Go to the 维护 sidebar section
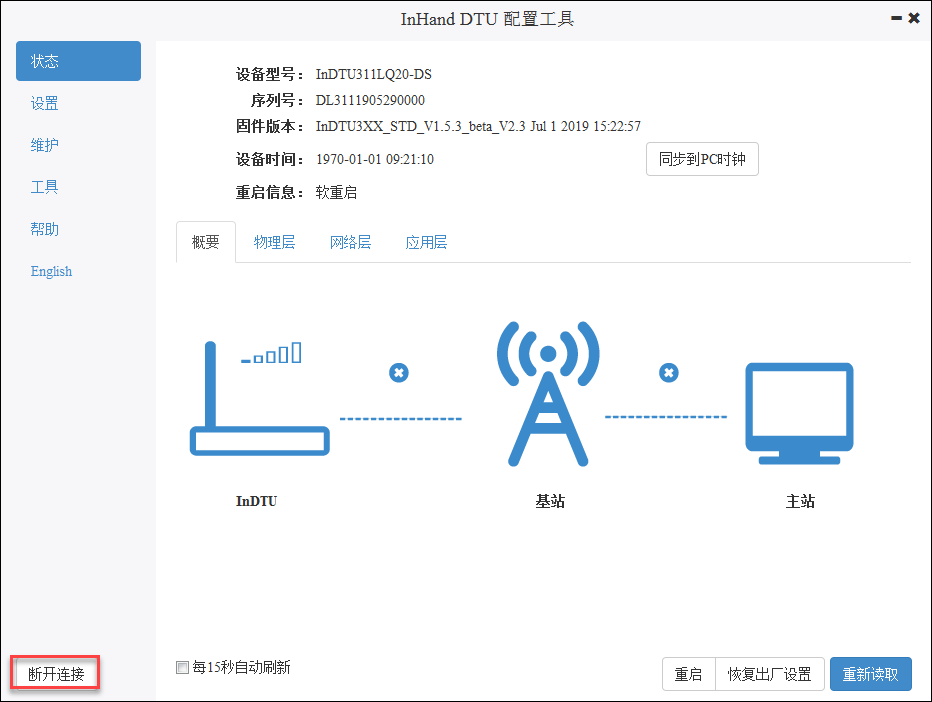Screen dimensions: 932x702 (x=45, y=145)
